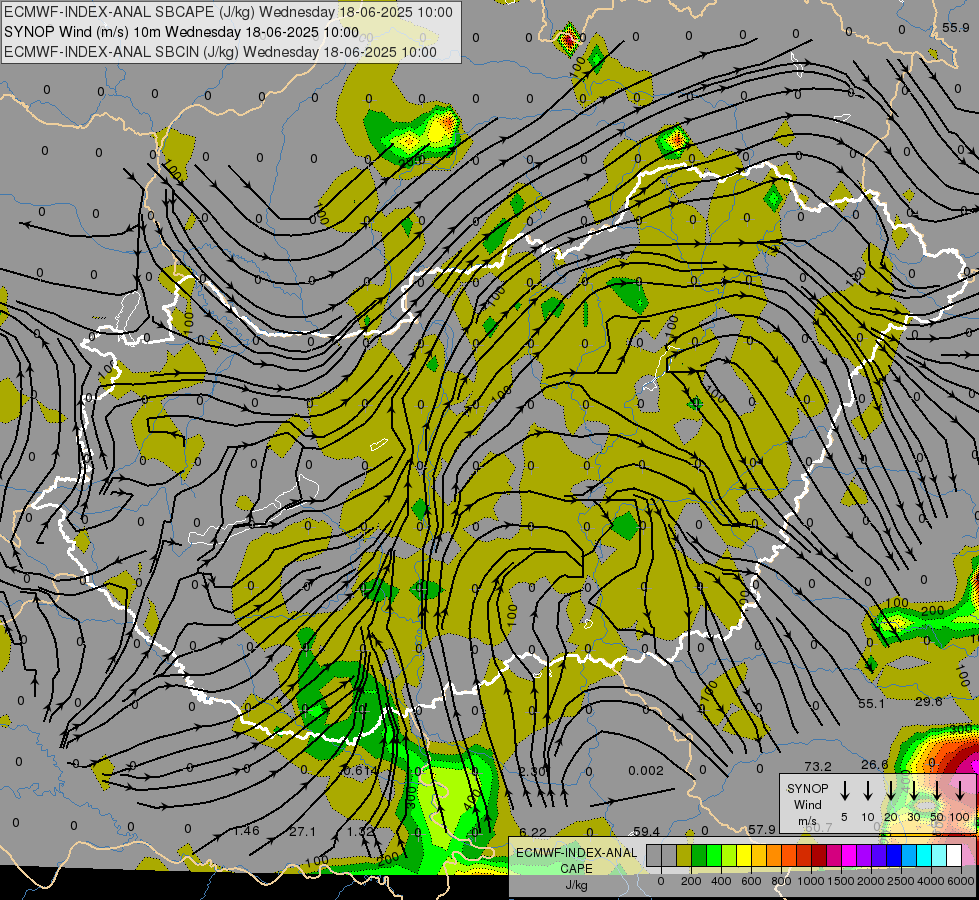Viewport: 979px width, 900px height.
Task: Select the bright magenta CAPE legend swatch
Action: coord(849,855)
